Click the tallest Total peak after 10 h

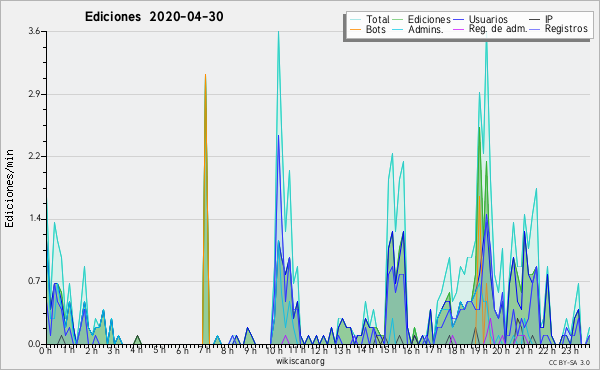tap(278, 32)
